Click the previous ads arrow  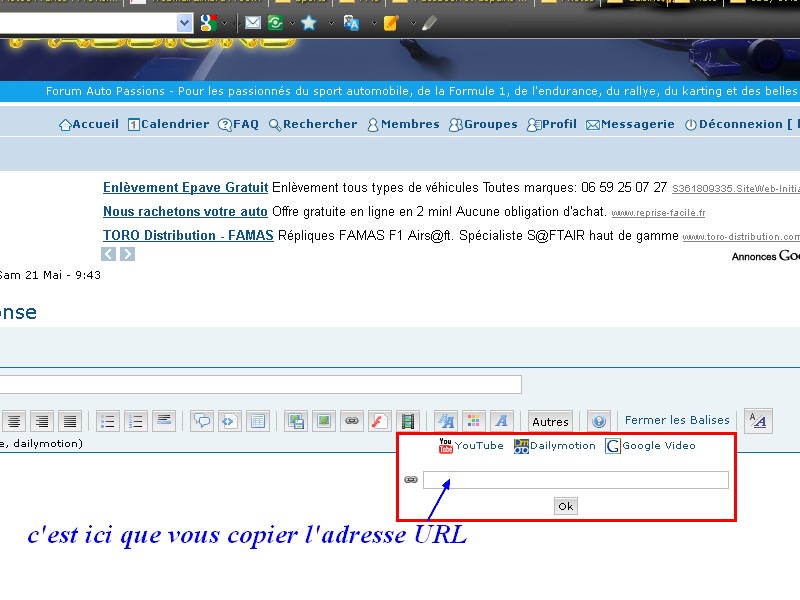pyautogui.click(x=108, y=254)
